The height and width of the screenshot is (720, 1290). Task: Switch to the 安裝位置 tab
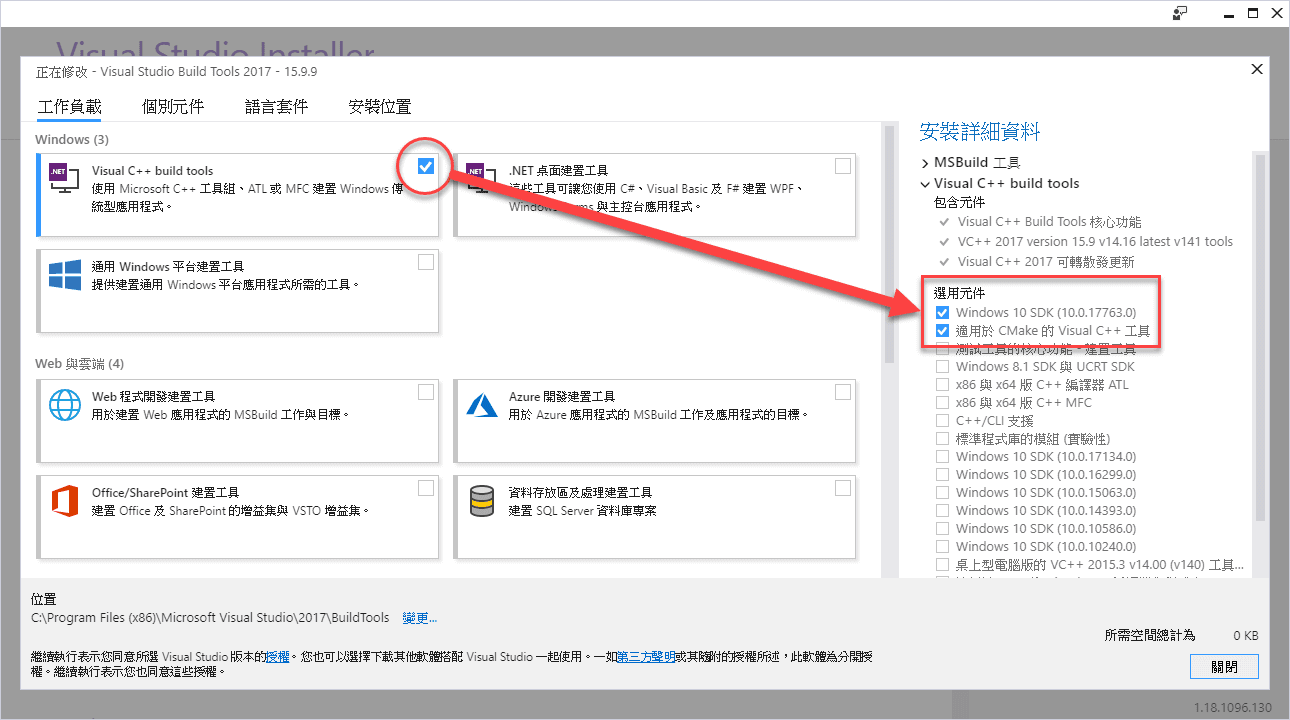[380, 106]
